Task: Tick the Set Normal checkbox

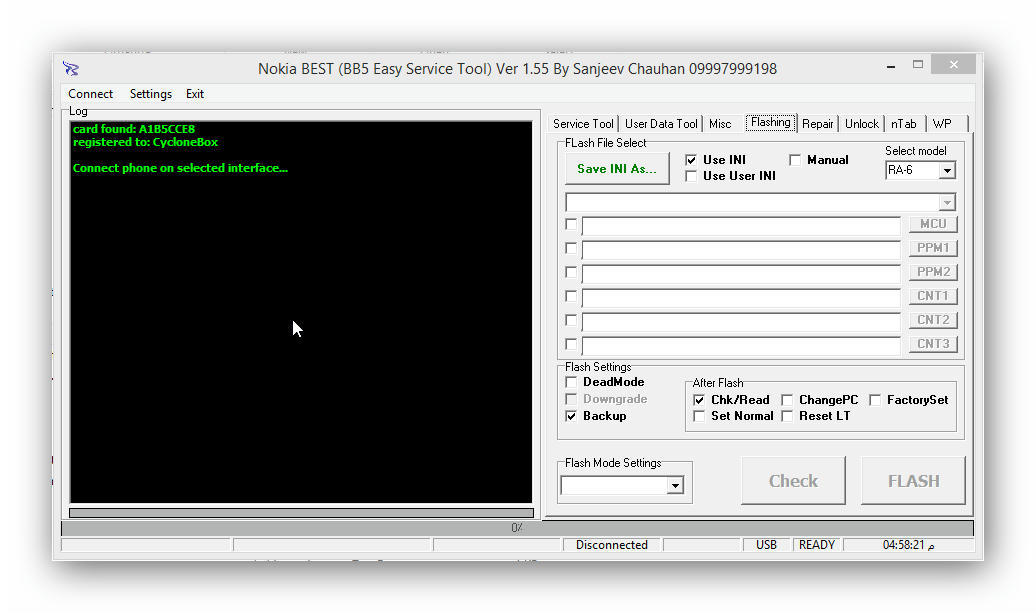Action: [x=699, y=416]
